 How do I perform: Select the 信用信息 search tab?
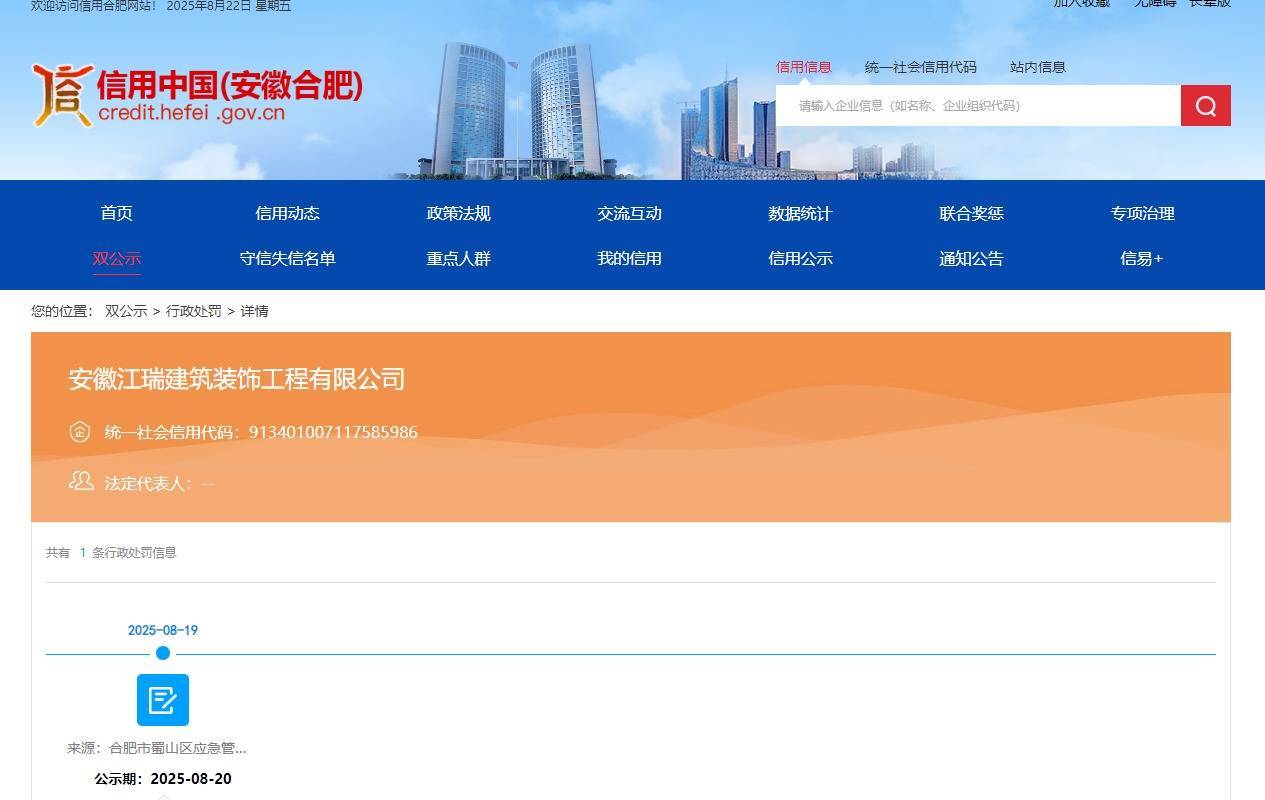(804, 67)
